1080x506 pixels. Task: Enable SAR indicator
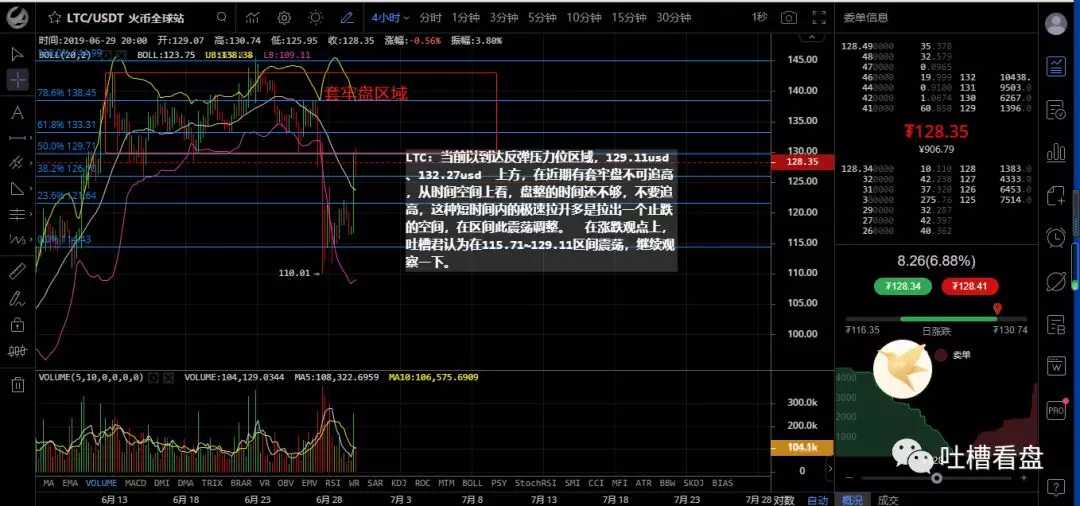(x=375, y=483)
